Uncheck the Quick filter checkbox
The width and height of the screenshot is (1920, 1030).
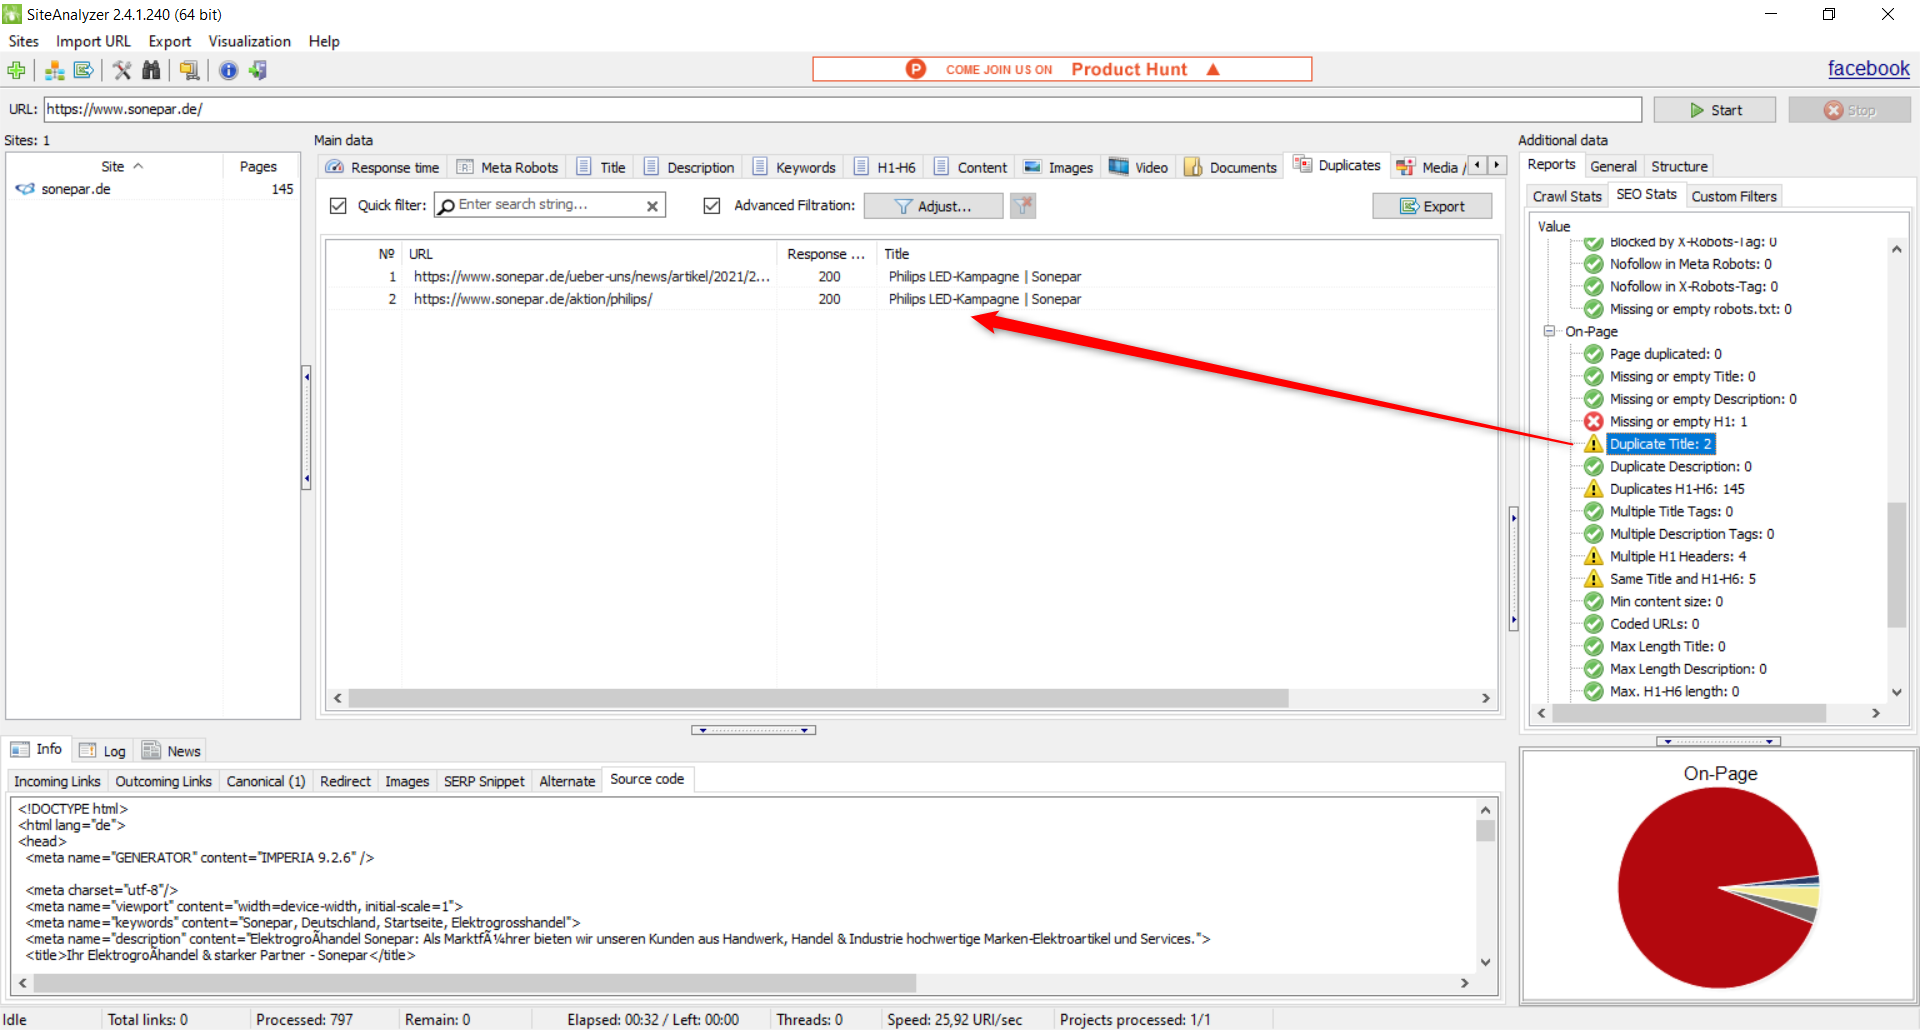(338, 206)
